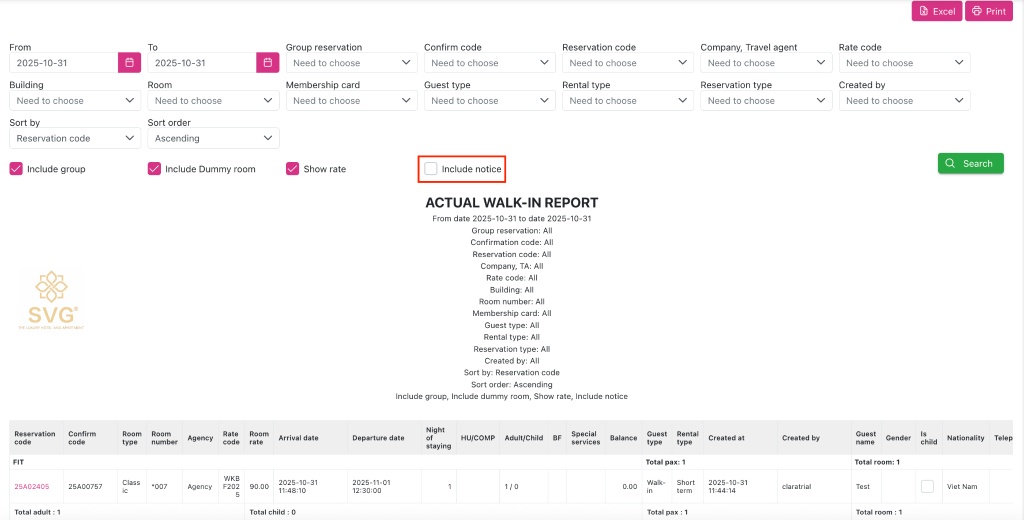The image size is (1024, 520).
Task: Open the Sort order dropdown
Action: (x=213, y=138)
